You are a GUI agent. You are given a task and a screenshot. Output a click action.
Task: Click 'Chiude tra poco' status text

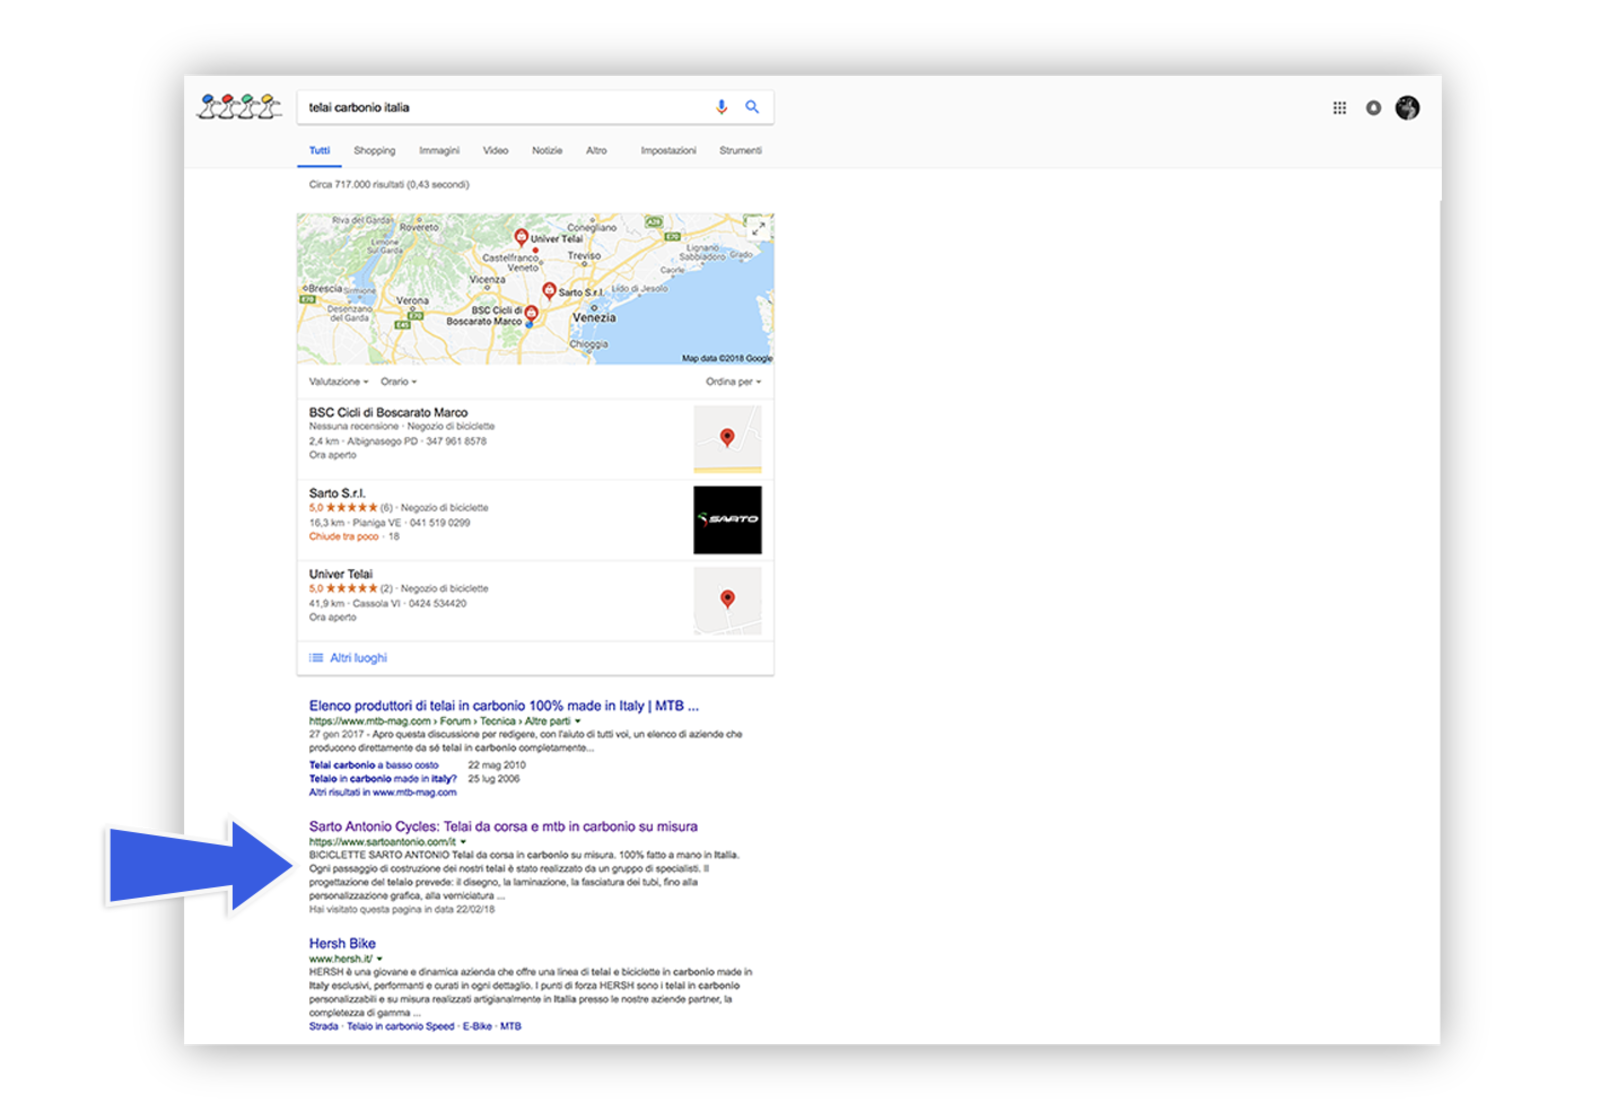click(x=343, y=537)
